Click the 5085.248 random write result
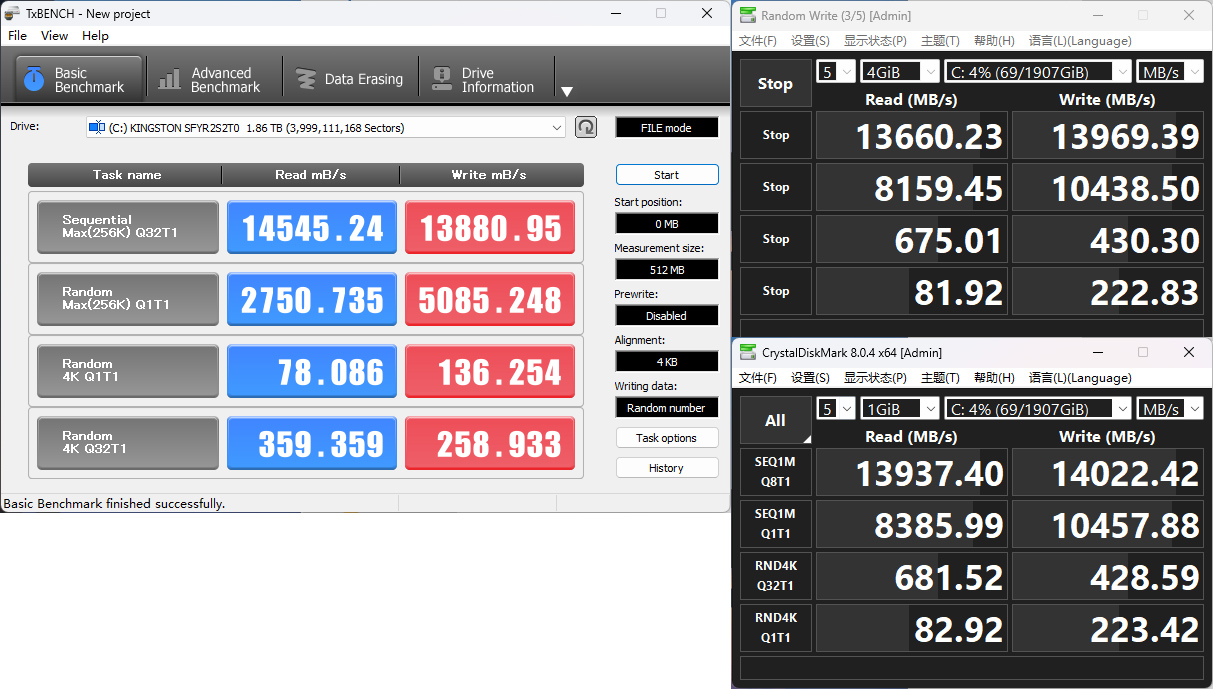The width and height of the screenshot is (1213, 689). pos(490,299)
